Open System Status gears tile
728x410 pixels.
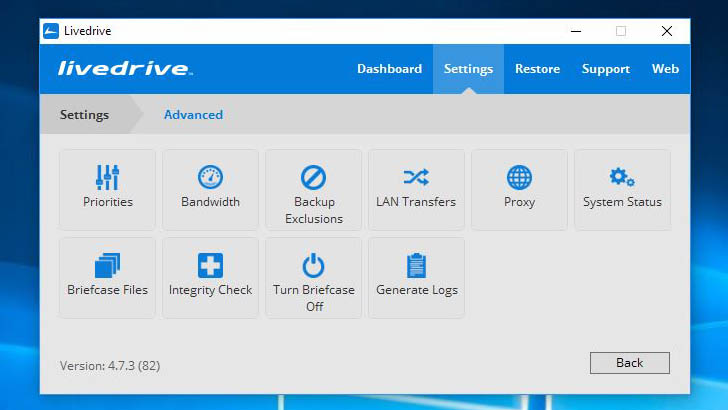(x=623, y=189)
